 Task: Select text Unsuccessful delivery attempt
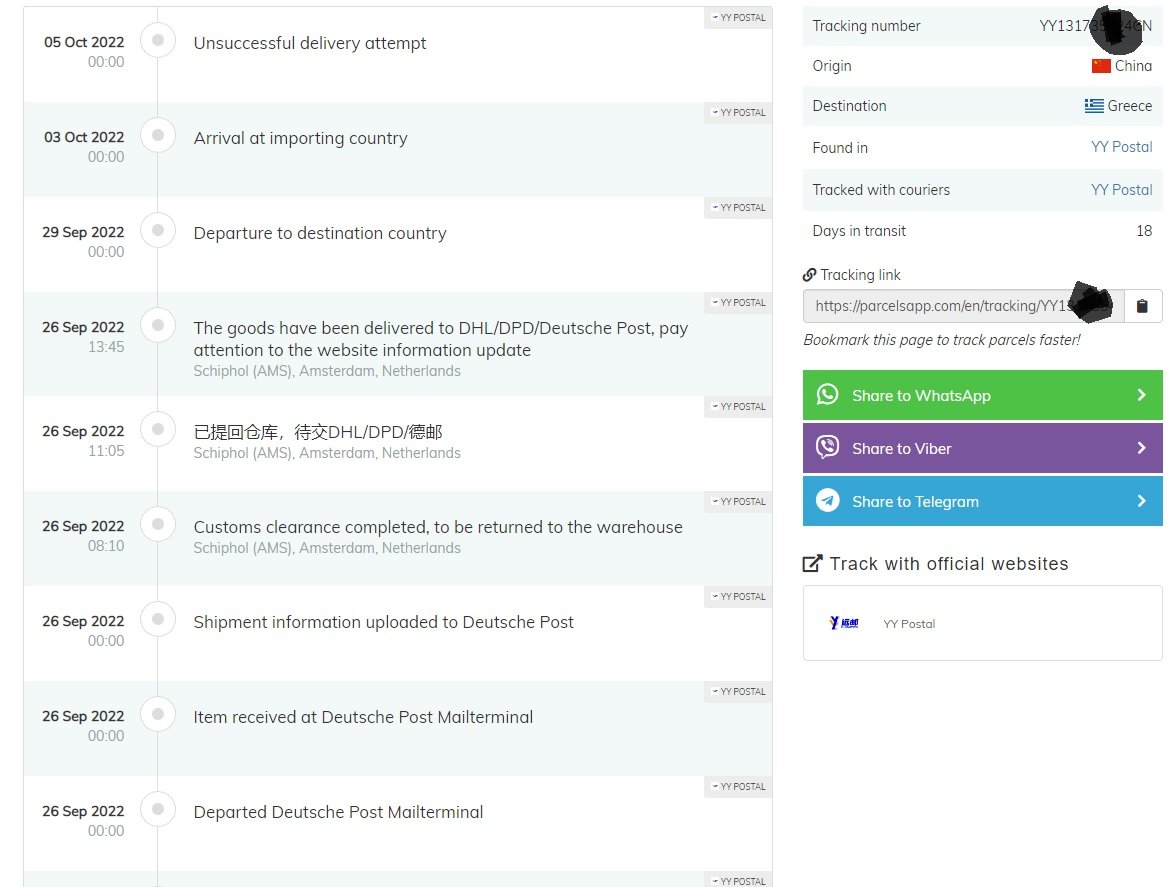[x=309, y=43]
